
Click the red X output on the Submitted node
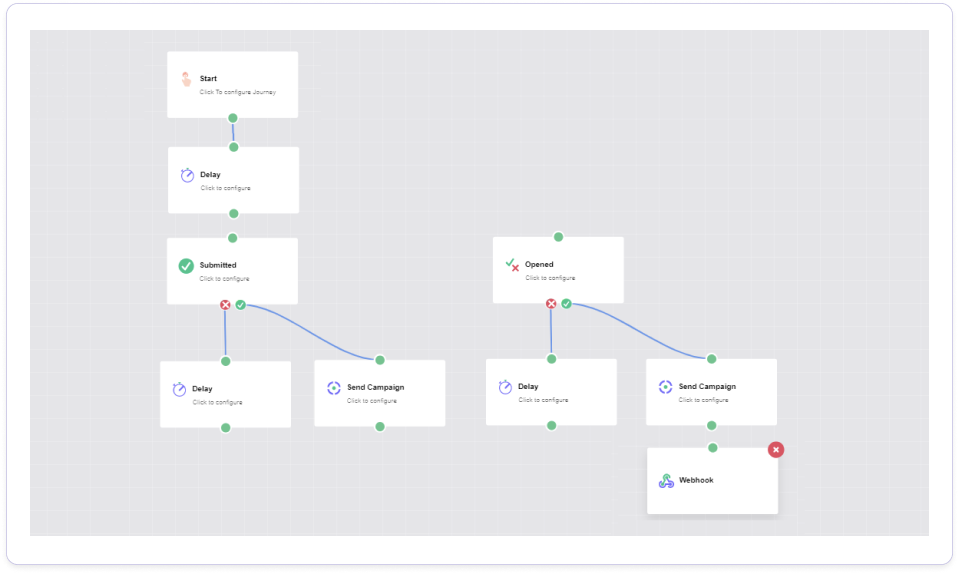(226, 305)
